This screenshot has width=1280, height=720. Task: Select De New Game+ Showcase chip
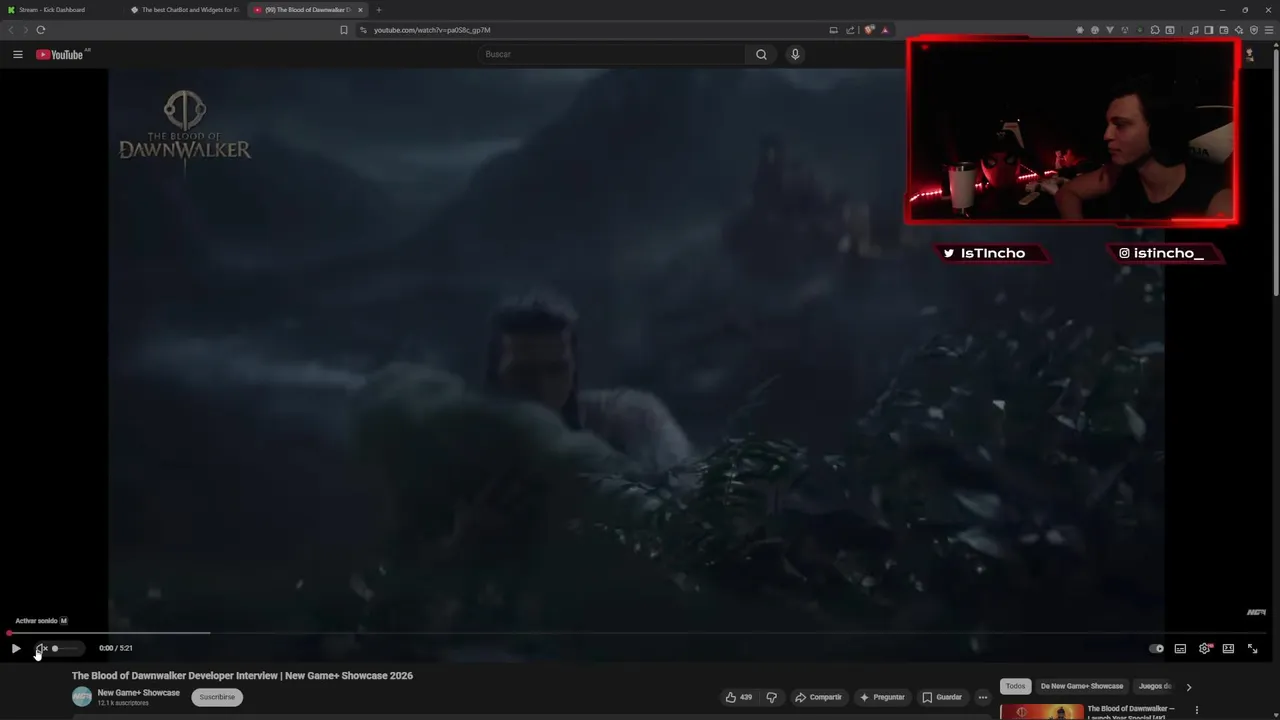tap(1082, 686)
